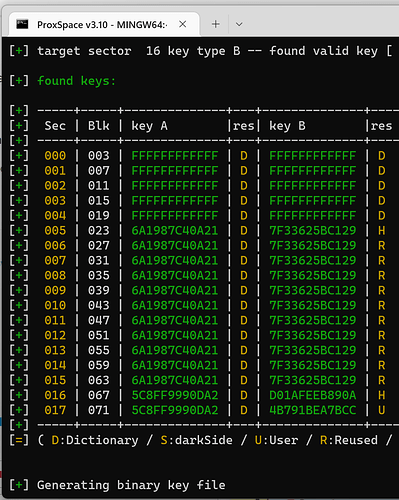Select the ProxSpace v3.10 - MINGW64 tab
The height and width of the screenshot is (500, 399).
[x=104, y=24]
